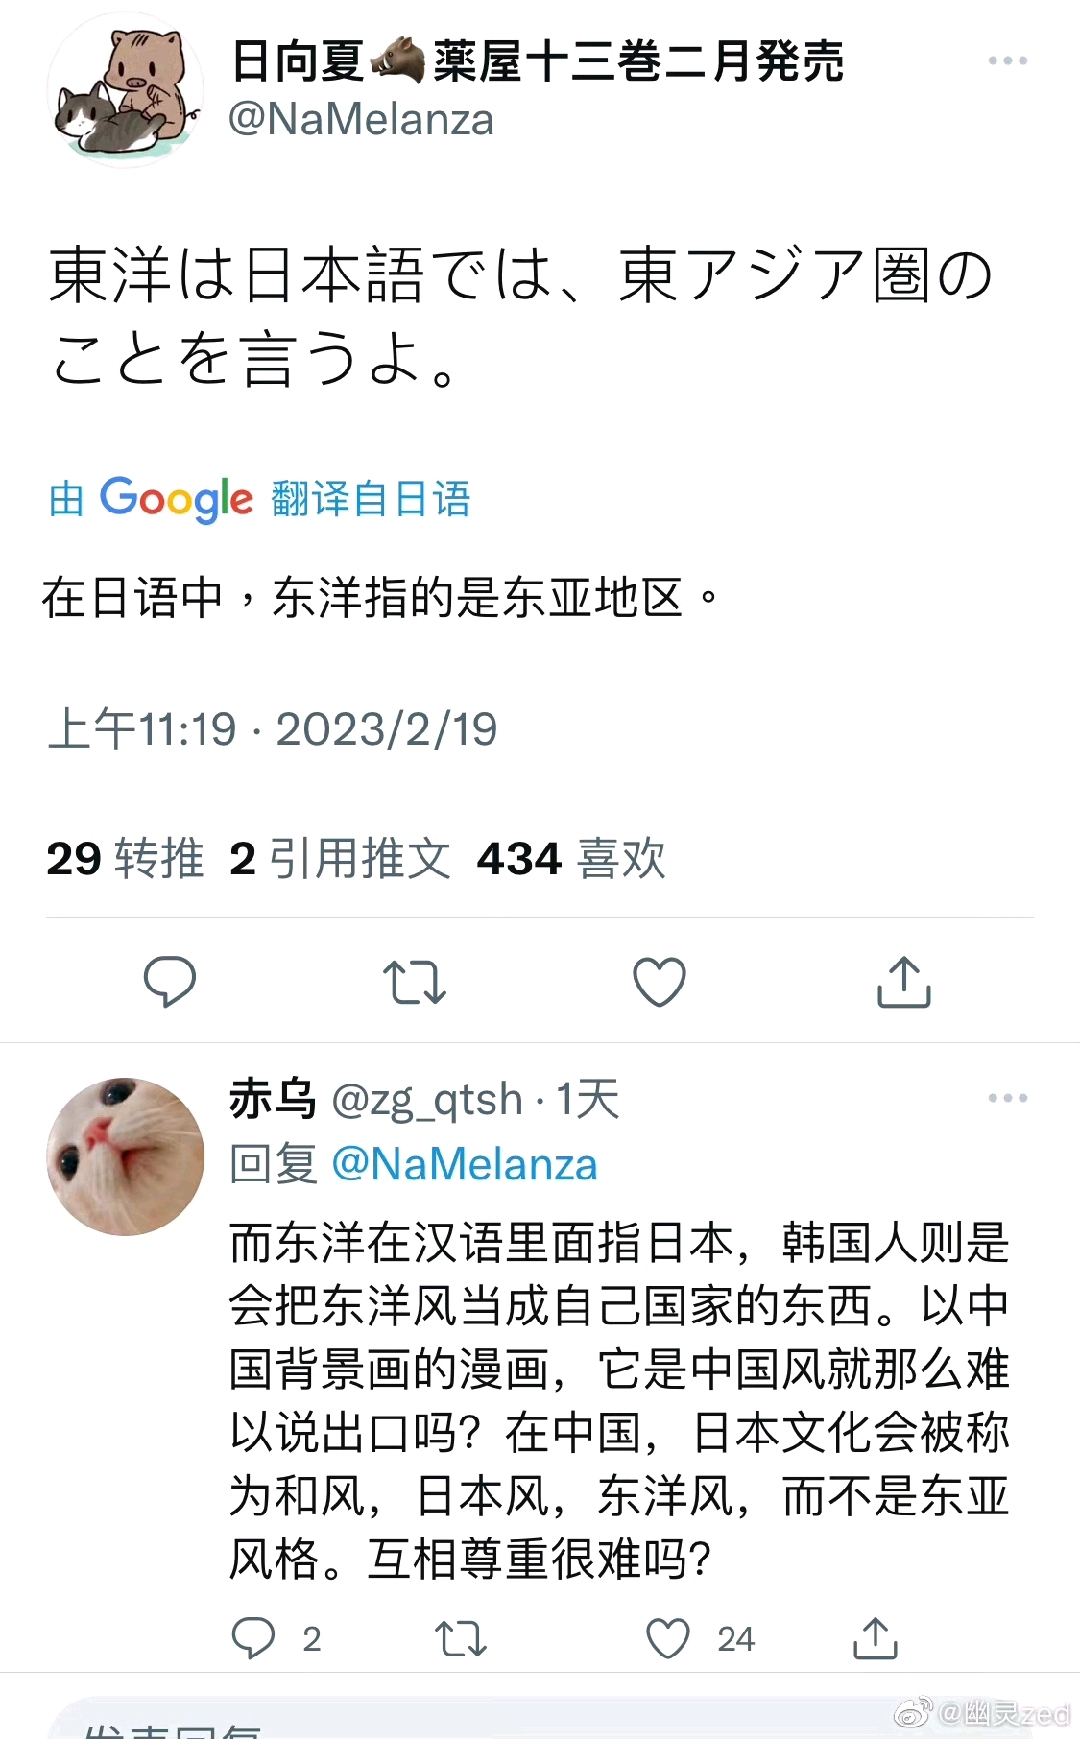1080x1739 pixels.
Task: Like the main tweet with the heart icon
Action: [x=660, y=981]
